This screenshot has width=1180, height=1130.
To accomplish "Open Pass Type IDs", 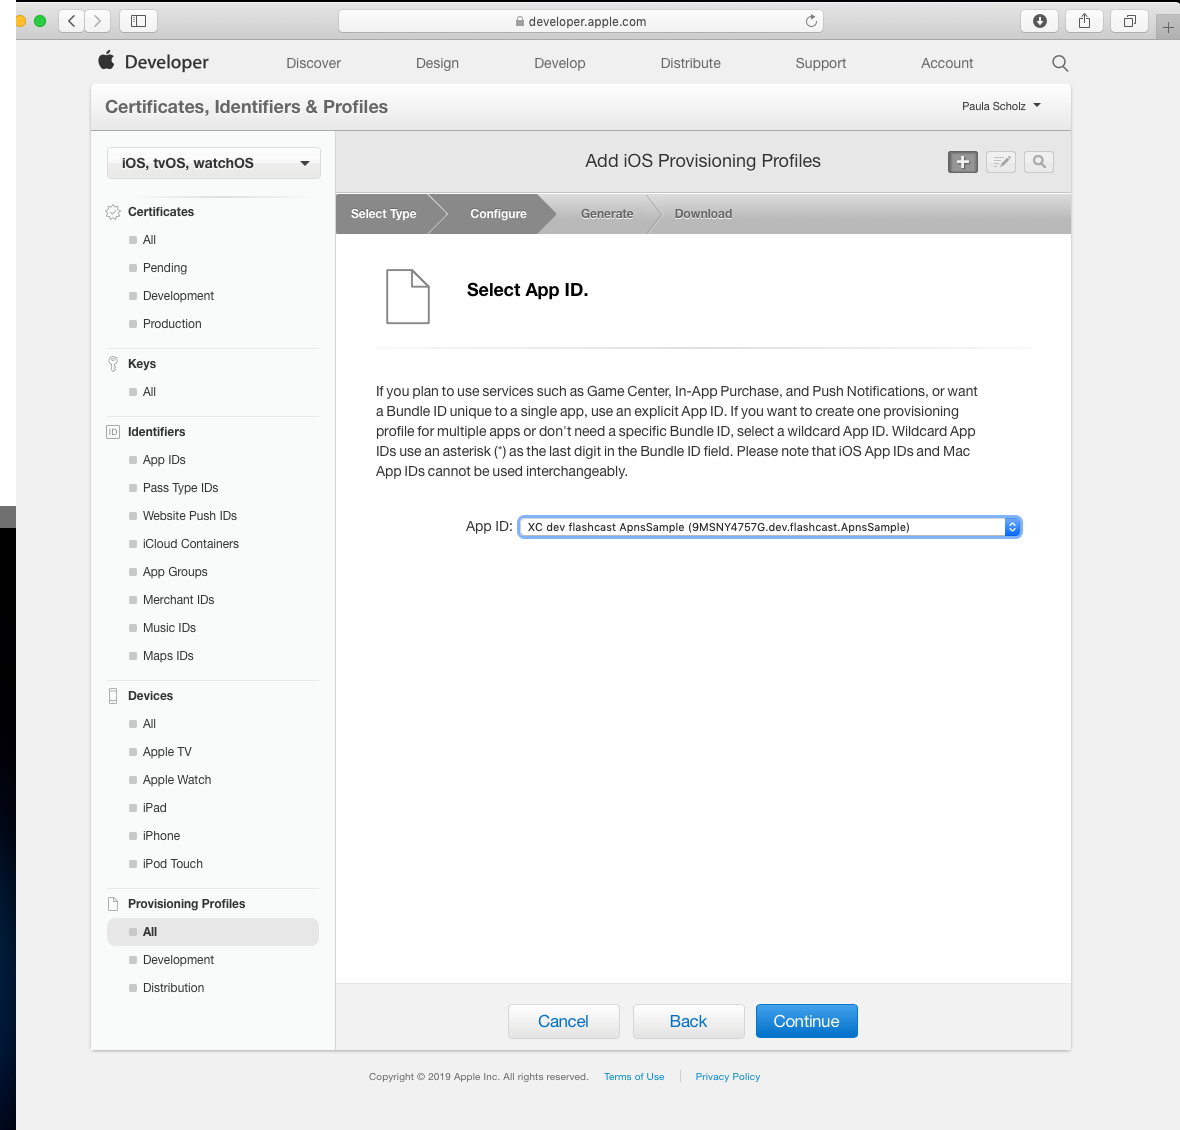I will (181, 488).
